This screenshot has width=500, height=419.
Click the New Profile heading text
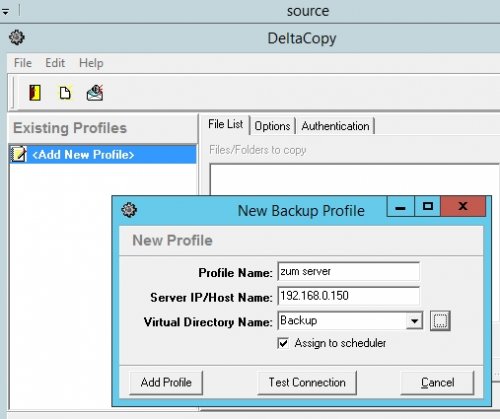pyautogui.click(x=172, y=240)
